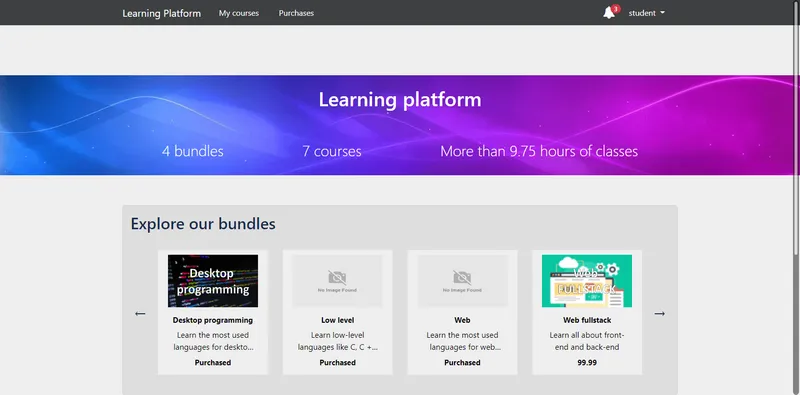
Task: Select the Desktop programming bundle title
Action: [x=213, y=320]
